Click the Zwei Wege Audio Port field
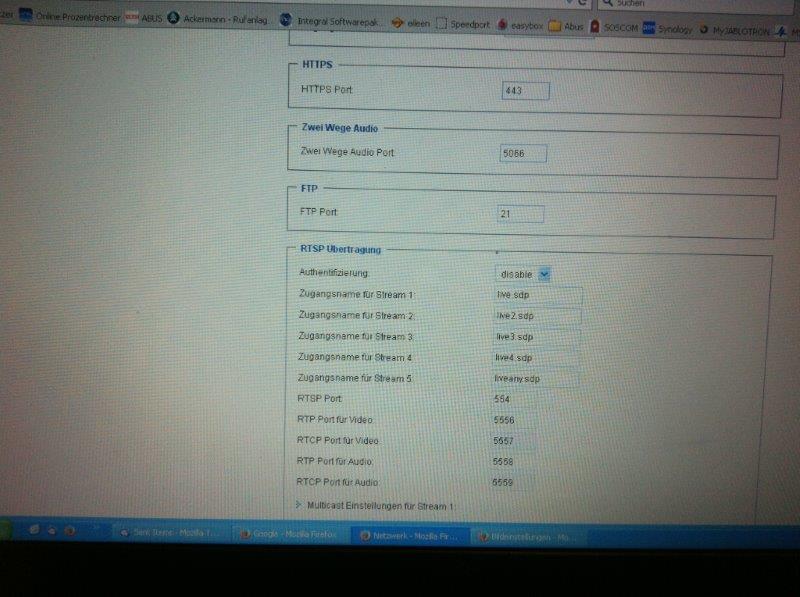This screenshot has height=597, width=800. click(523, 153)
